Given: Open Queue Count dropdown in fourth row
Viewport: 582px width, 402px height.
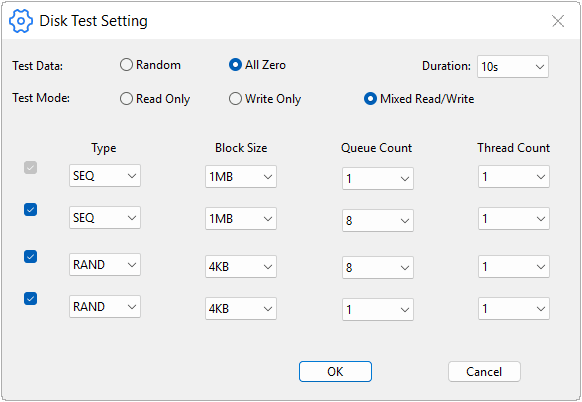Looking at the screenshot, I should pyautogui.click(x=378, y=310).
